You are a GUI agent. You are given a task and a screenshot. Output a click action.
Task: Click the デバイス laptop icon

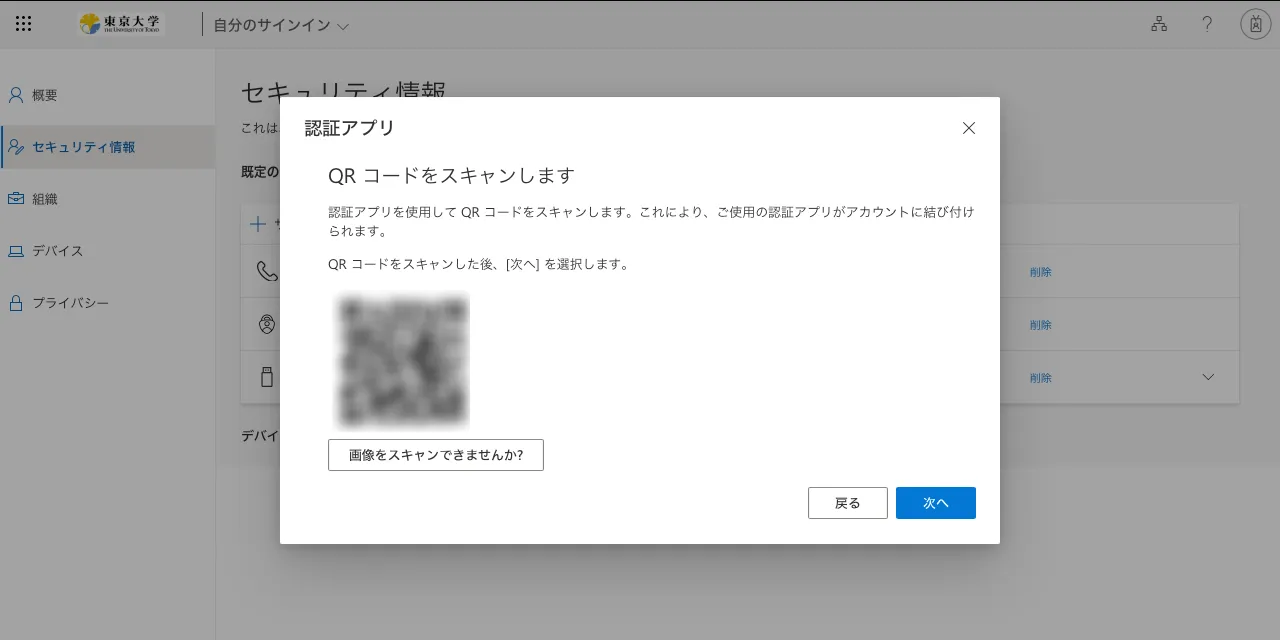(16, 251)
